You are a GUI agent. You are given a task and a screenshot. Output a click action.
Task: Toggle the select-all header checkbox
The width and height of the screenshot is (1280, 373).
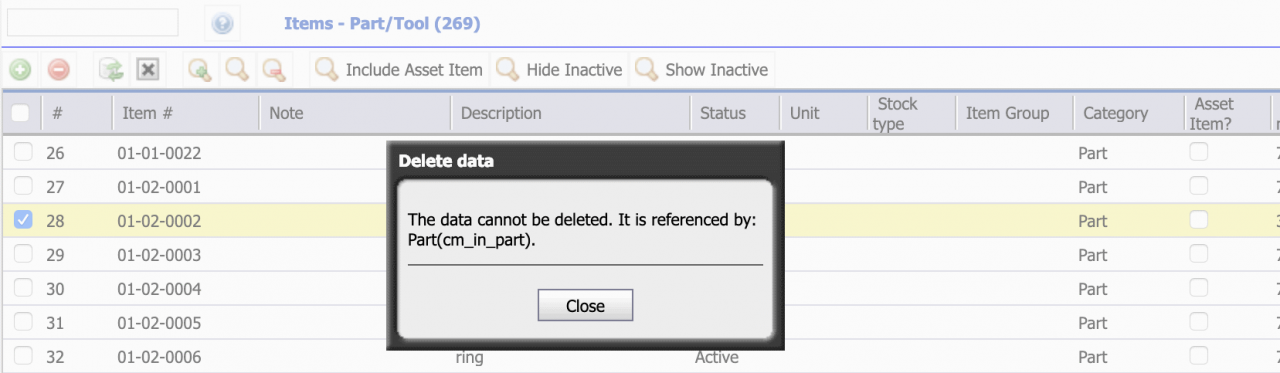tap(20, 113)
